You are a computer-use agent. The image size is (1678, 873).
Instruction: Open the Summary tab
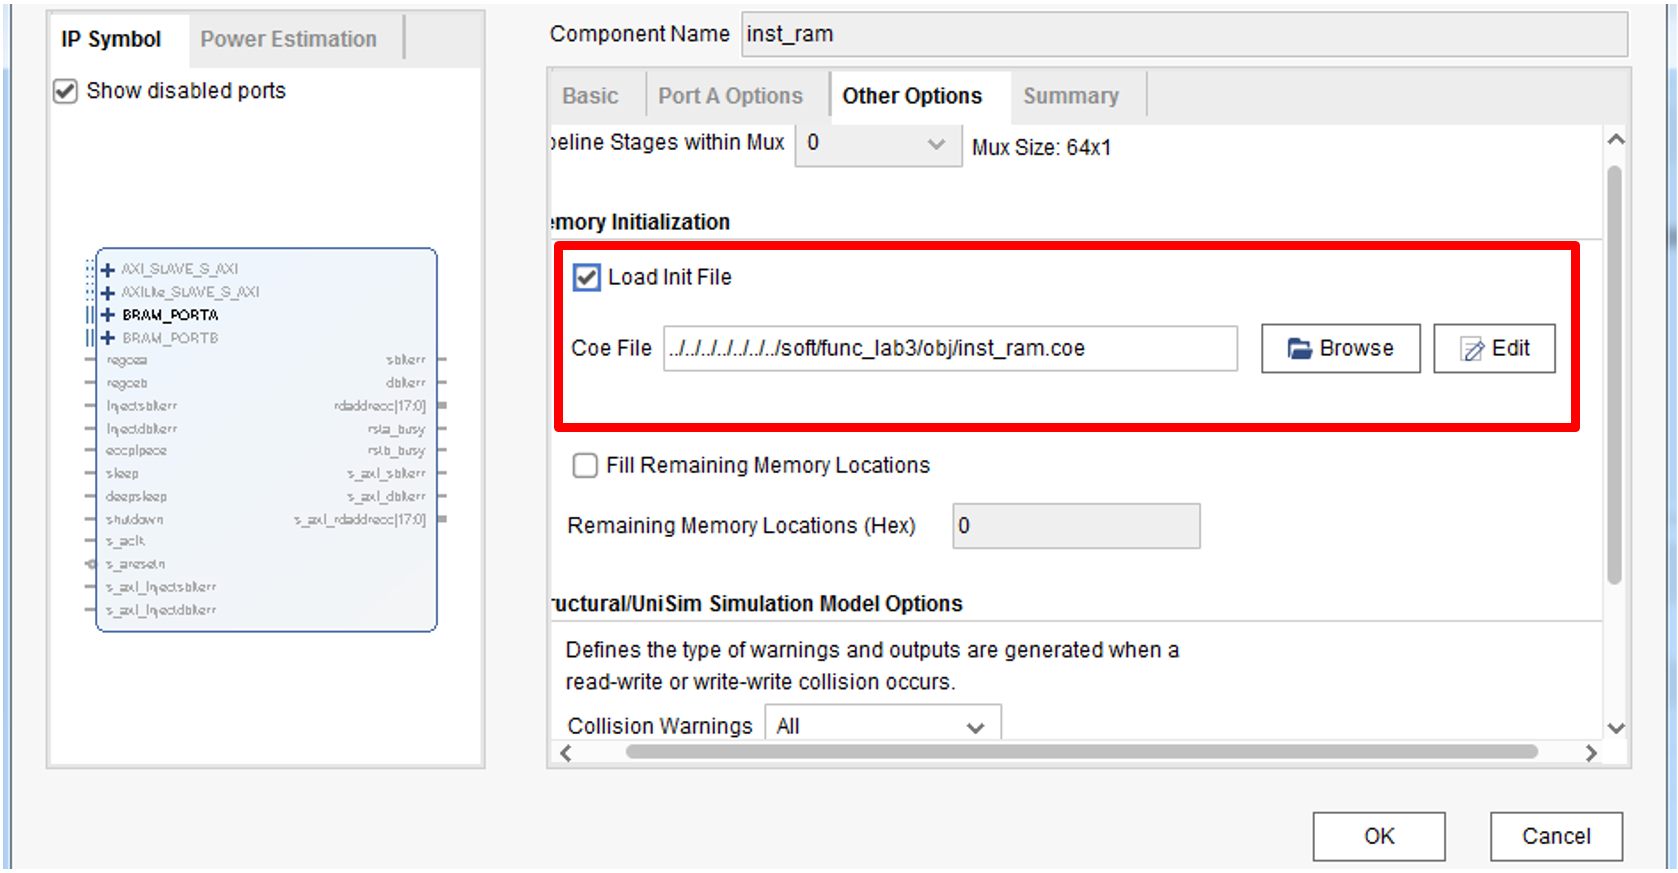point(1070,96)
